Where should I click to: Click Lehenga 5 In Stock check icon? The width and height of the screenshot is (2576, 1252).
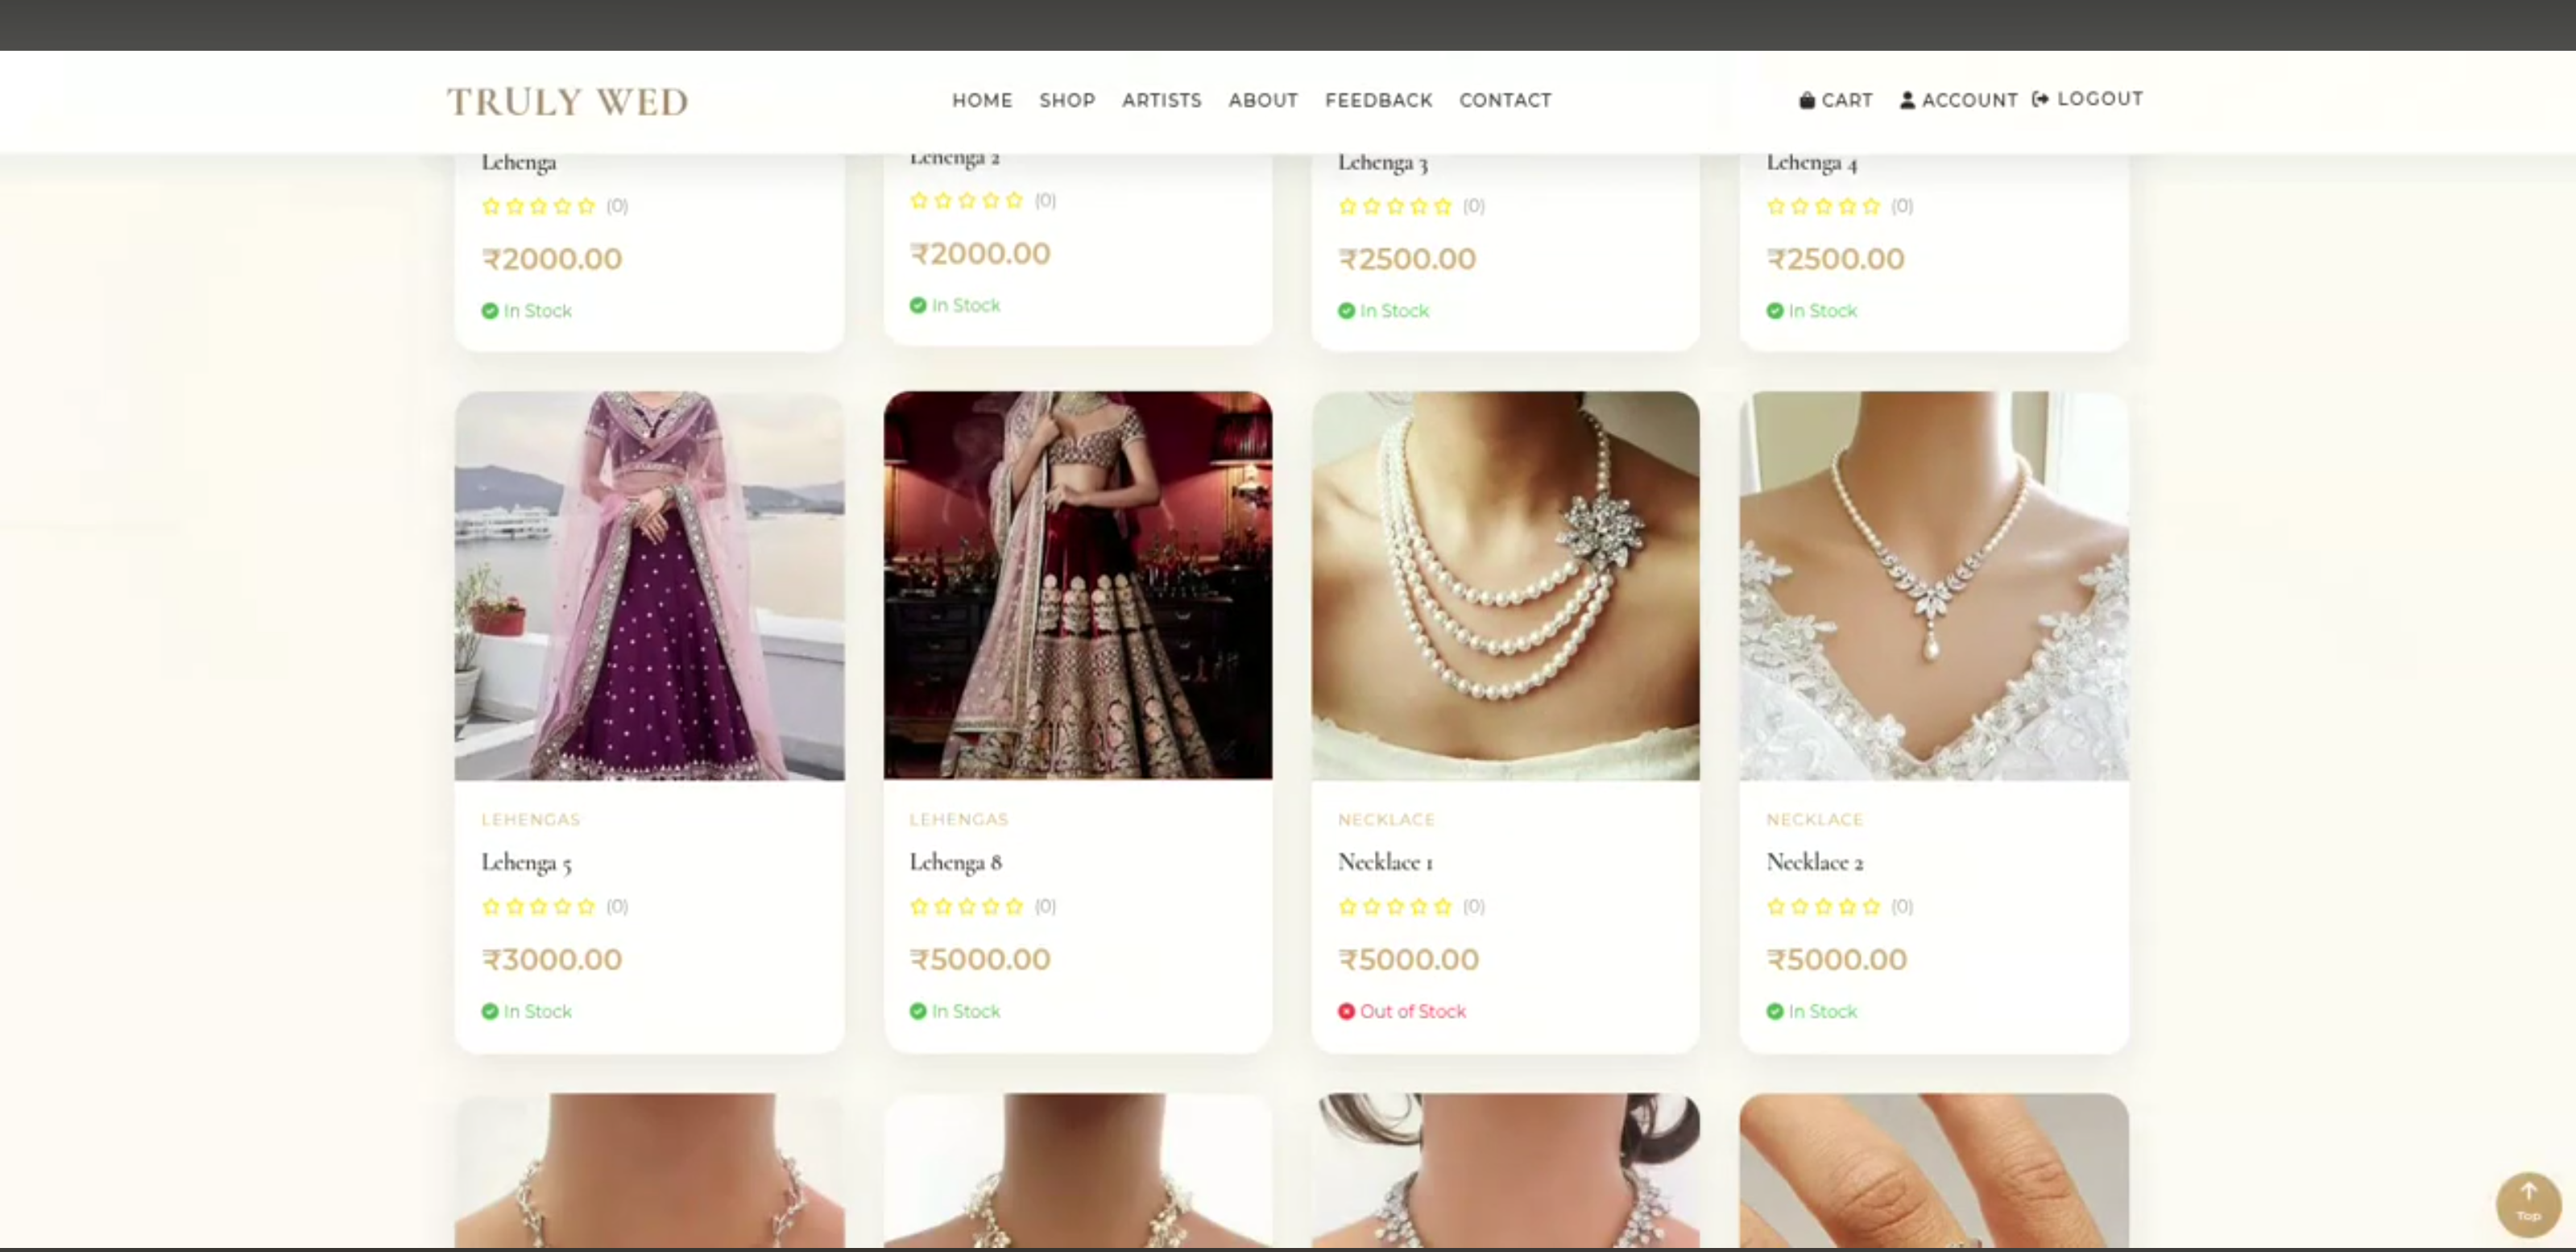490,1011
